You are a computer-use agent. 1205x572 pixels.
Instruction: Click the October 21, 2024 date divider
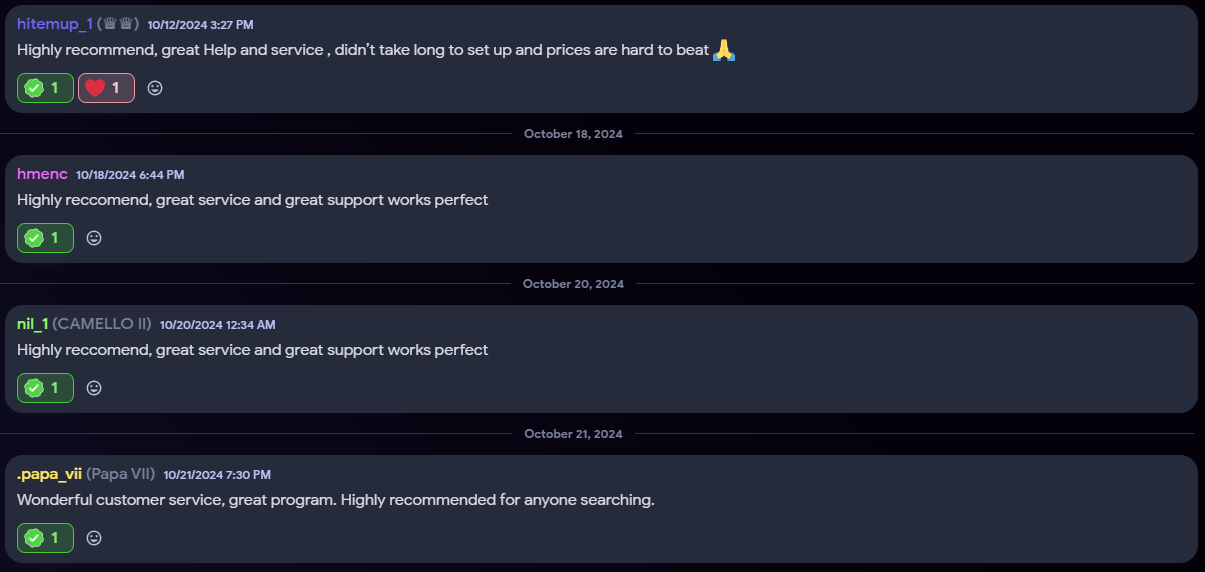[x=573, y=434]
